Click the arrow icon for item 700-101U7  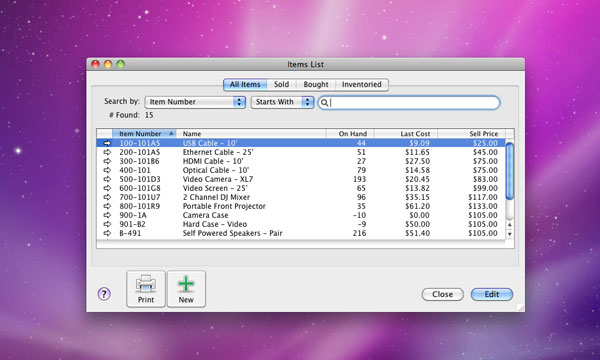coord(107,197)
